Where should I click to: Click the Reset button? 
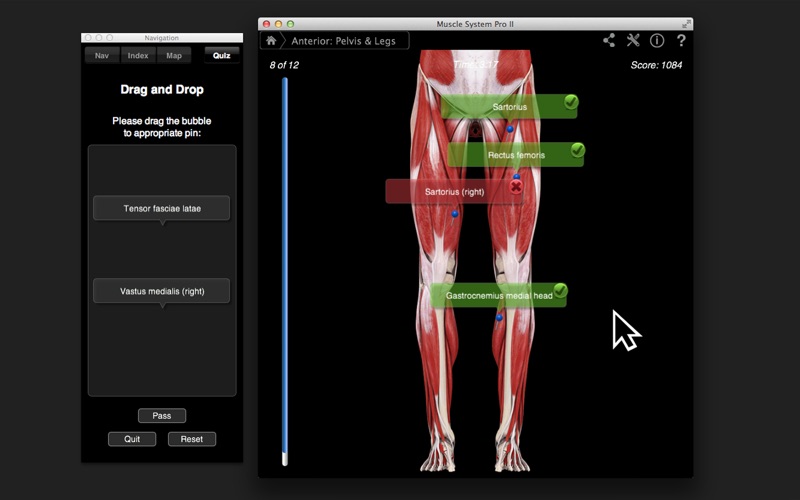pyautogui.click(x=192, y=439)
